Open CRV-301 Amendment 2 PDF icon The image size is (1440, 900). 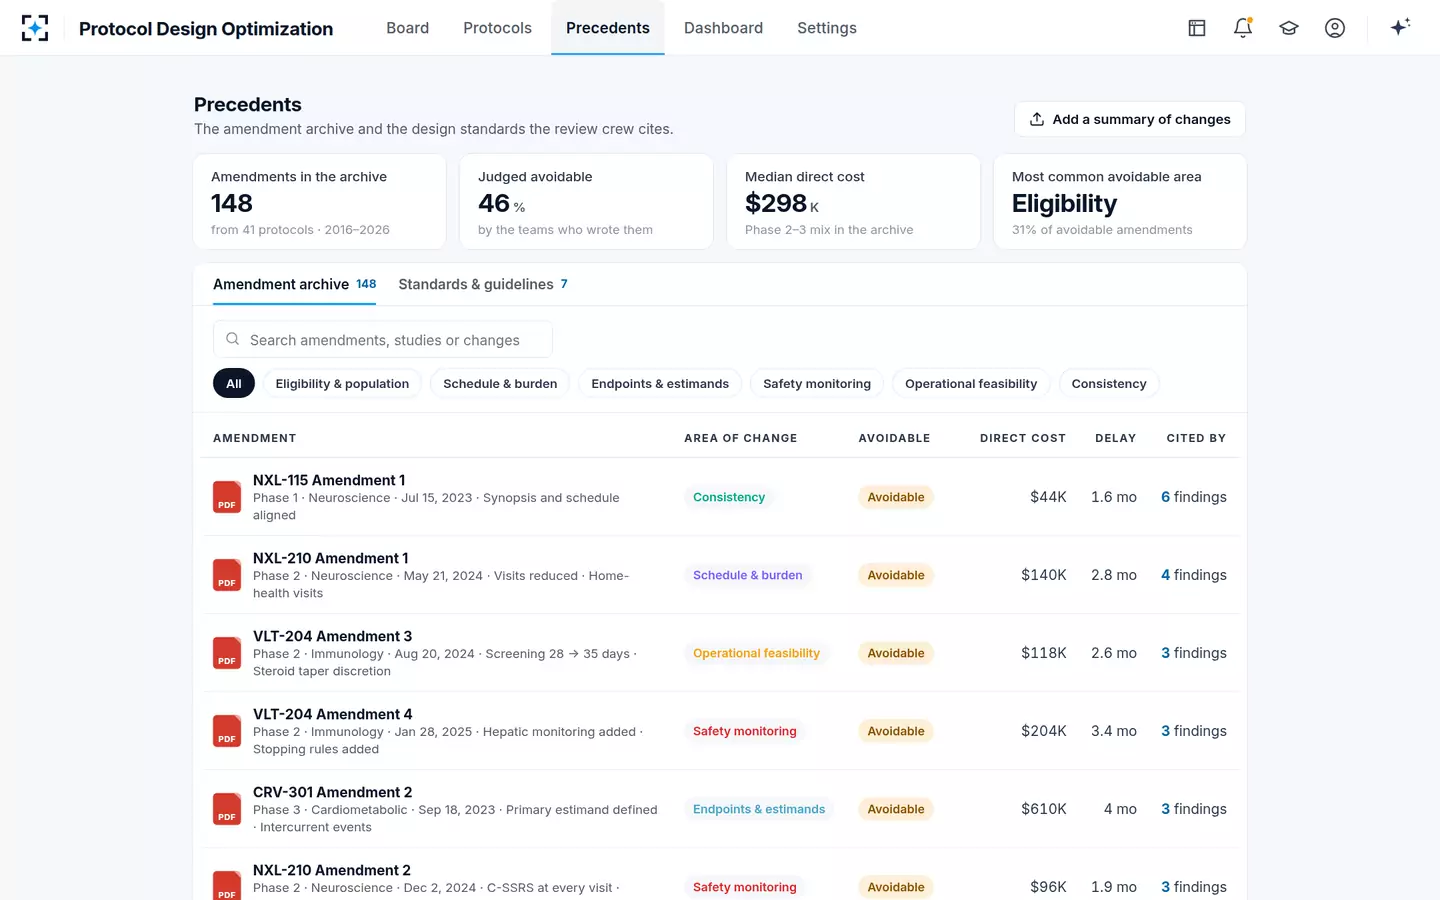pyautogui.click(x=227, y=809)
